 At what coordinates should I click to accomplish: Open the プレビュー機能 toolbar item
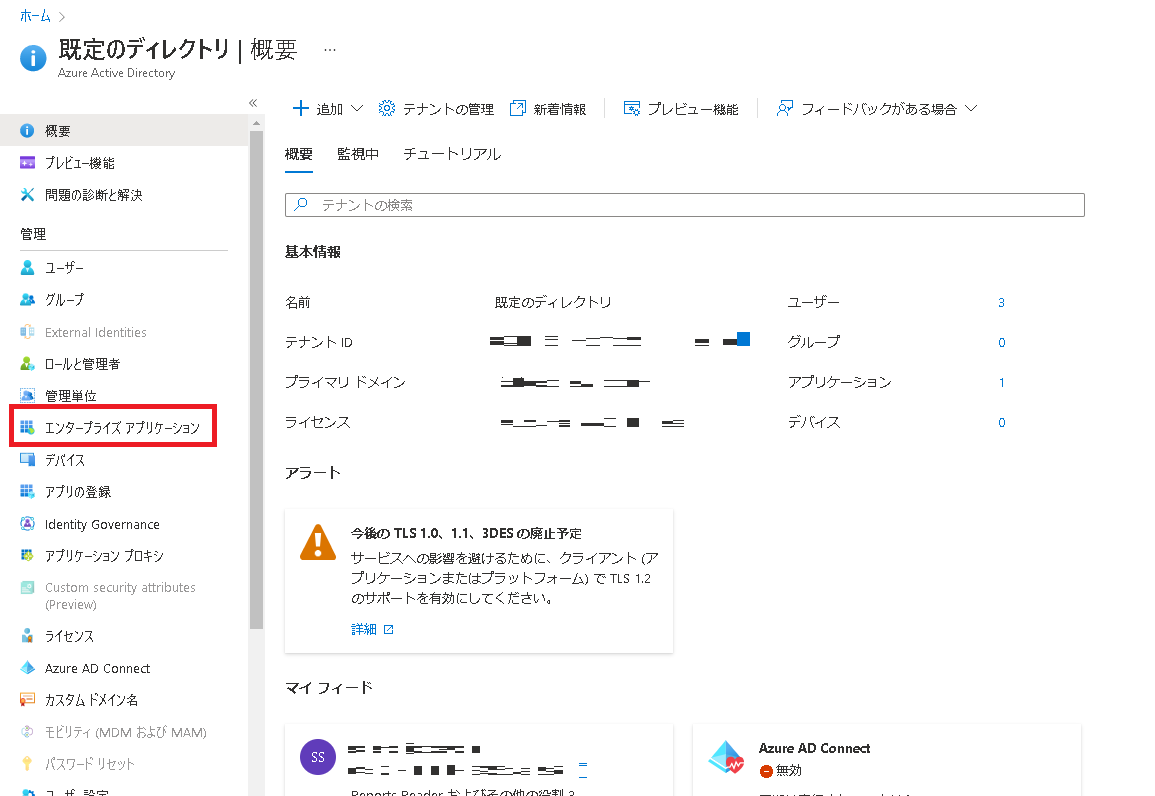[681, 109]
